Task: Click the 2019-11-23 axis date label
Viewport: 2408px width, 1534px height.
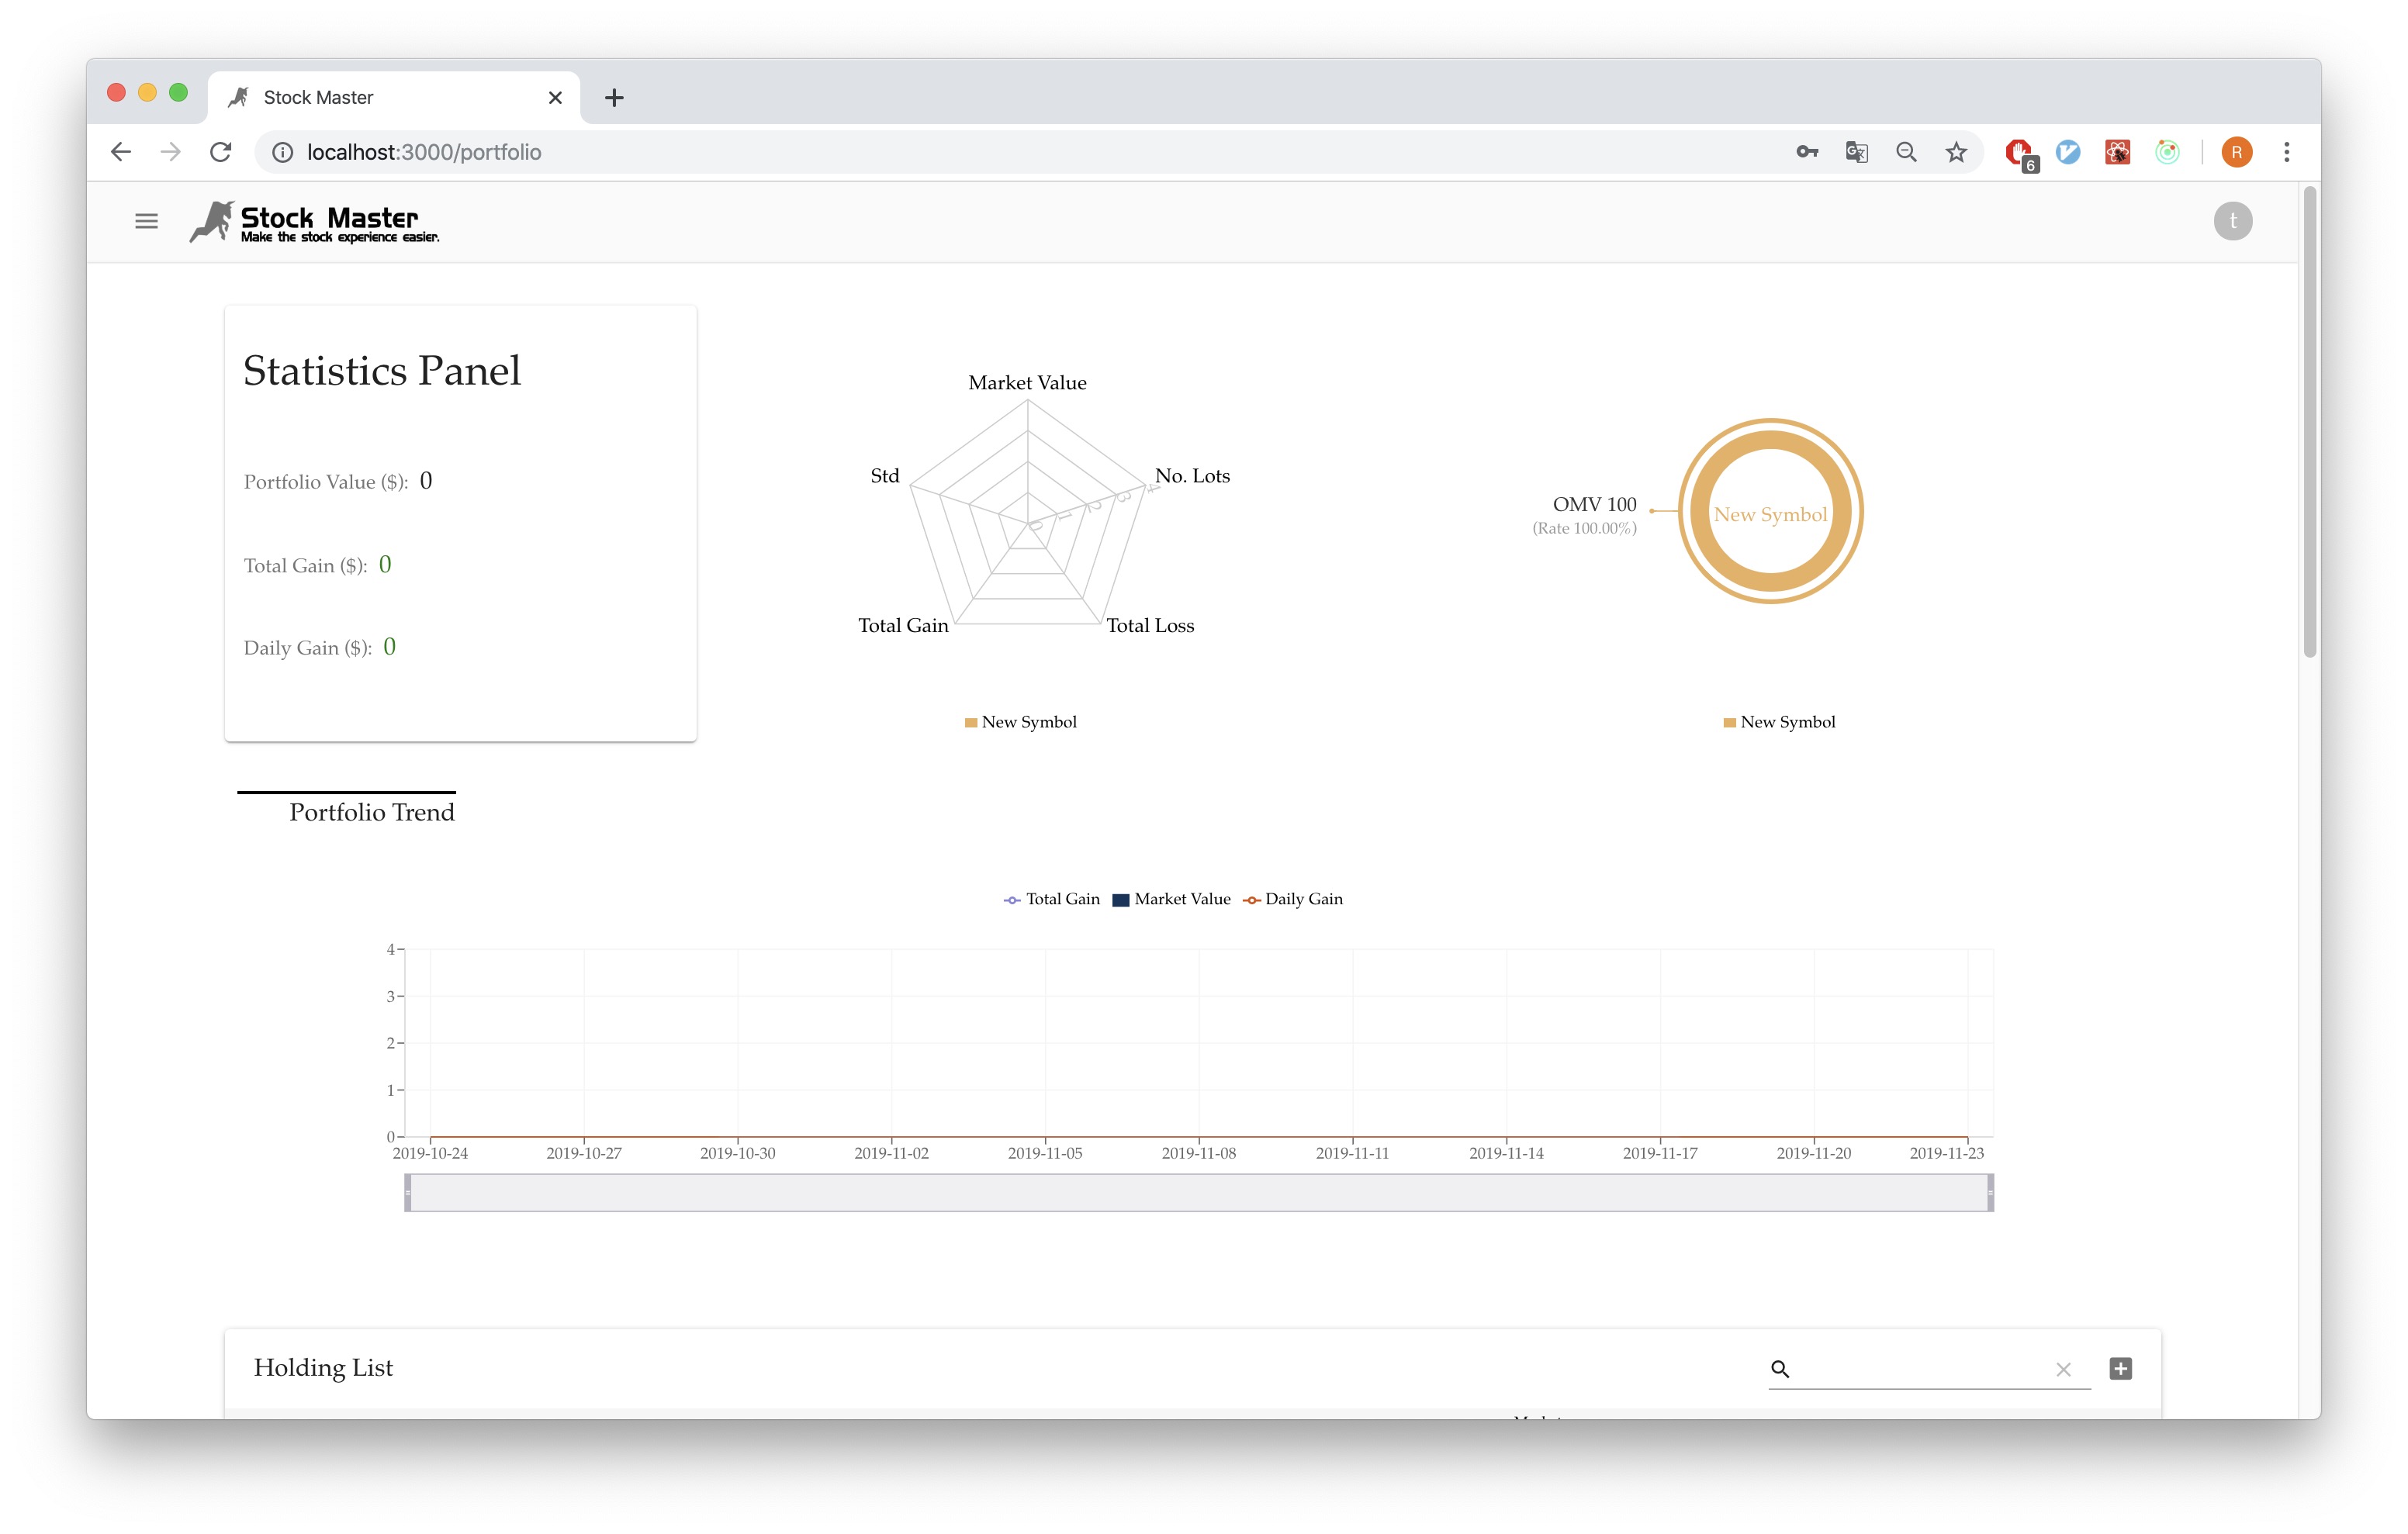Action: (1946, 1153)
